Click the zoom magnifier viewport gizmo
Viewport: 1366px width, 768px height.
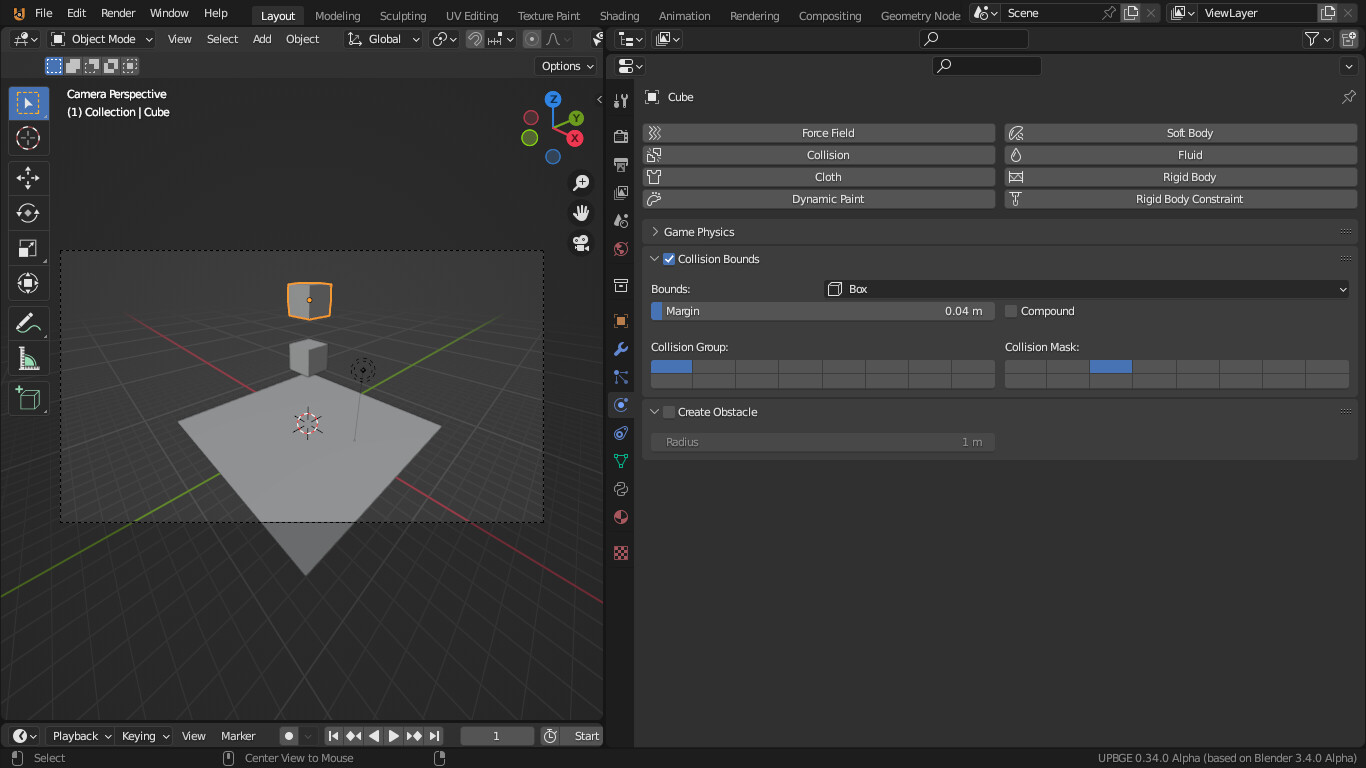581,183
